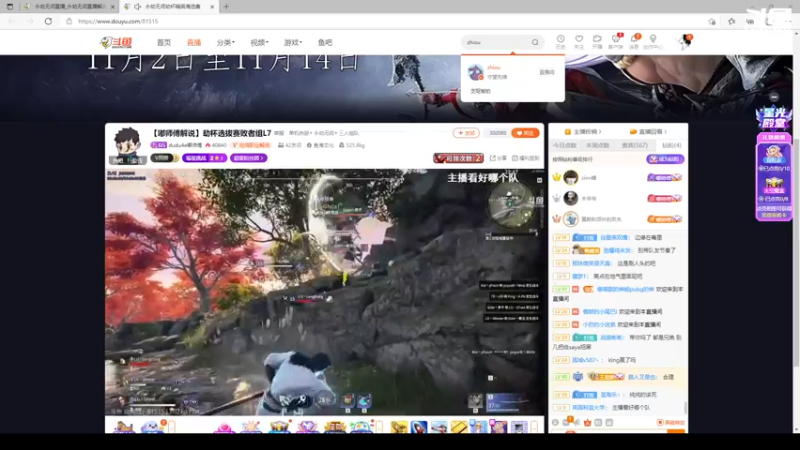Click the browser address bar URL

[x=118, y=21]
